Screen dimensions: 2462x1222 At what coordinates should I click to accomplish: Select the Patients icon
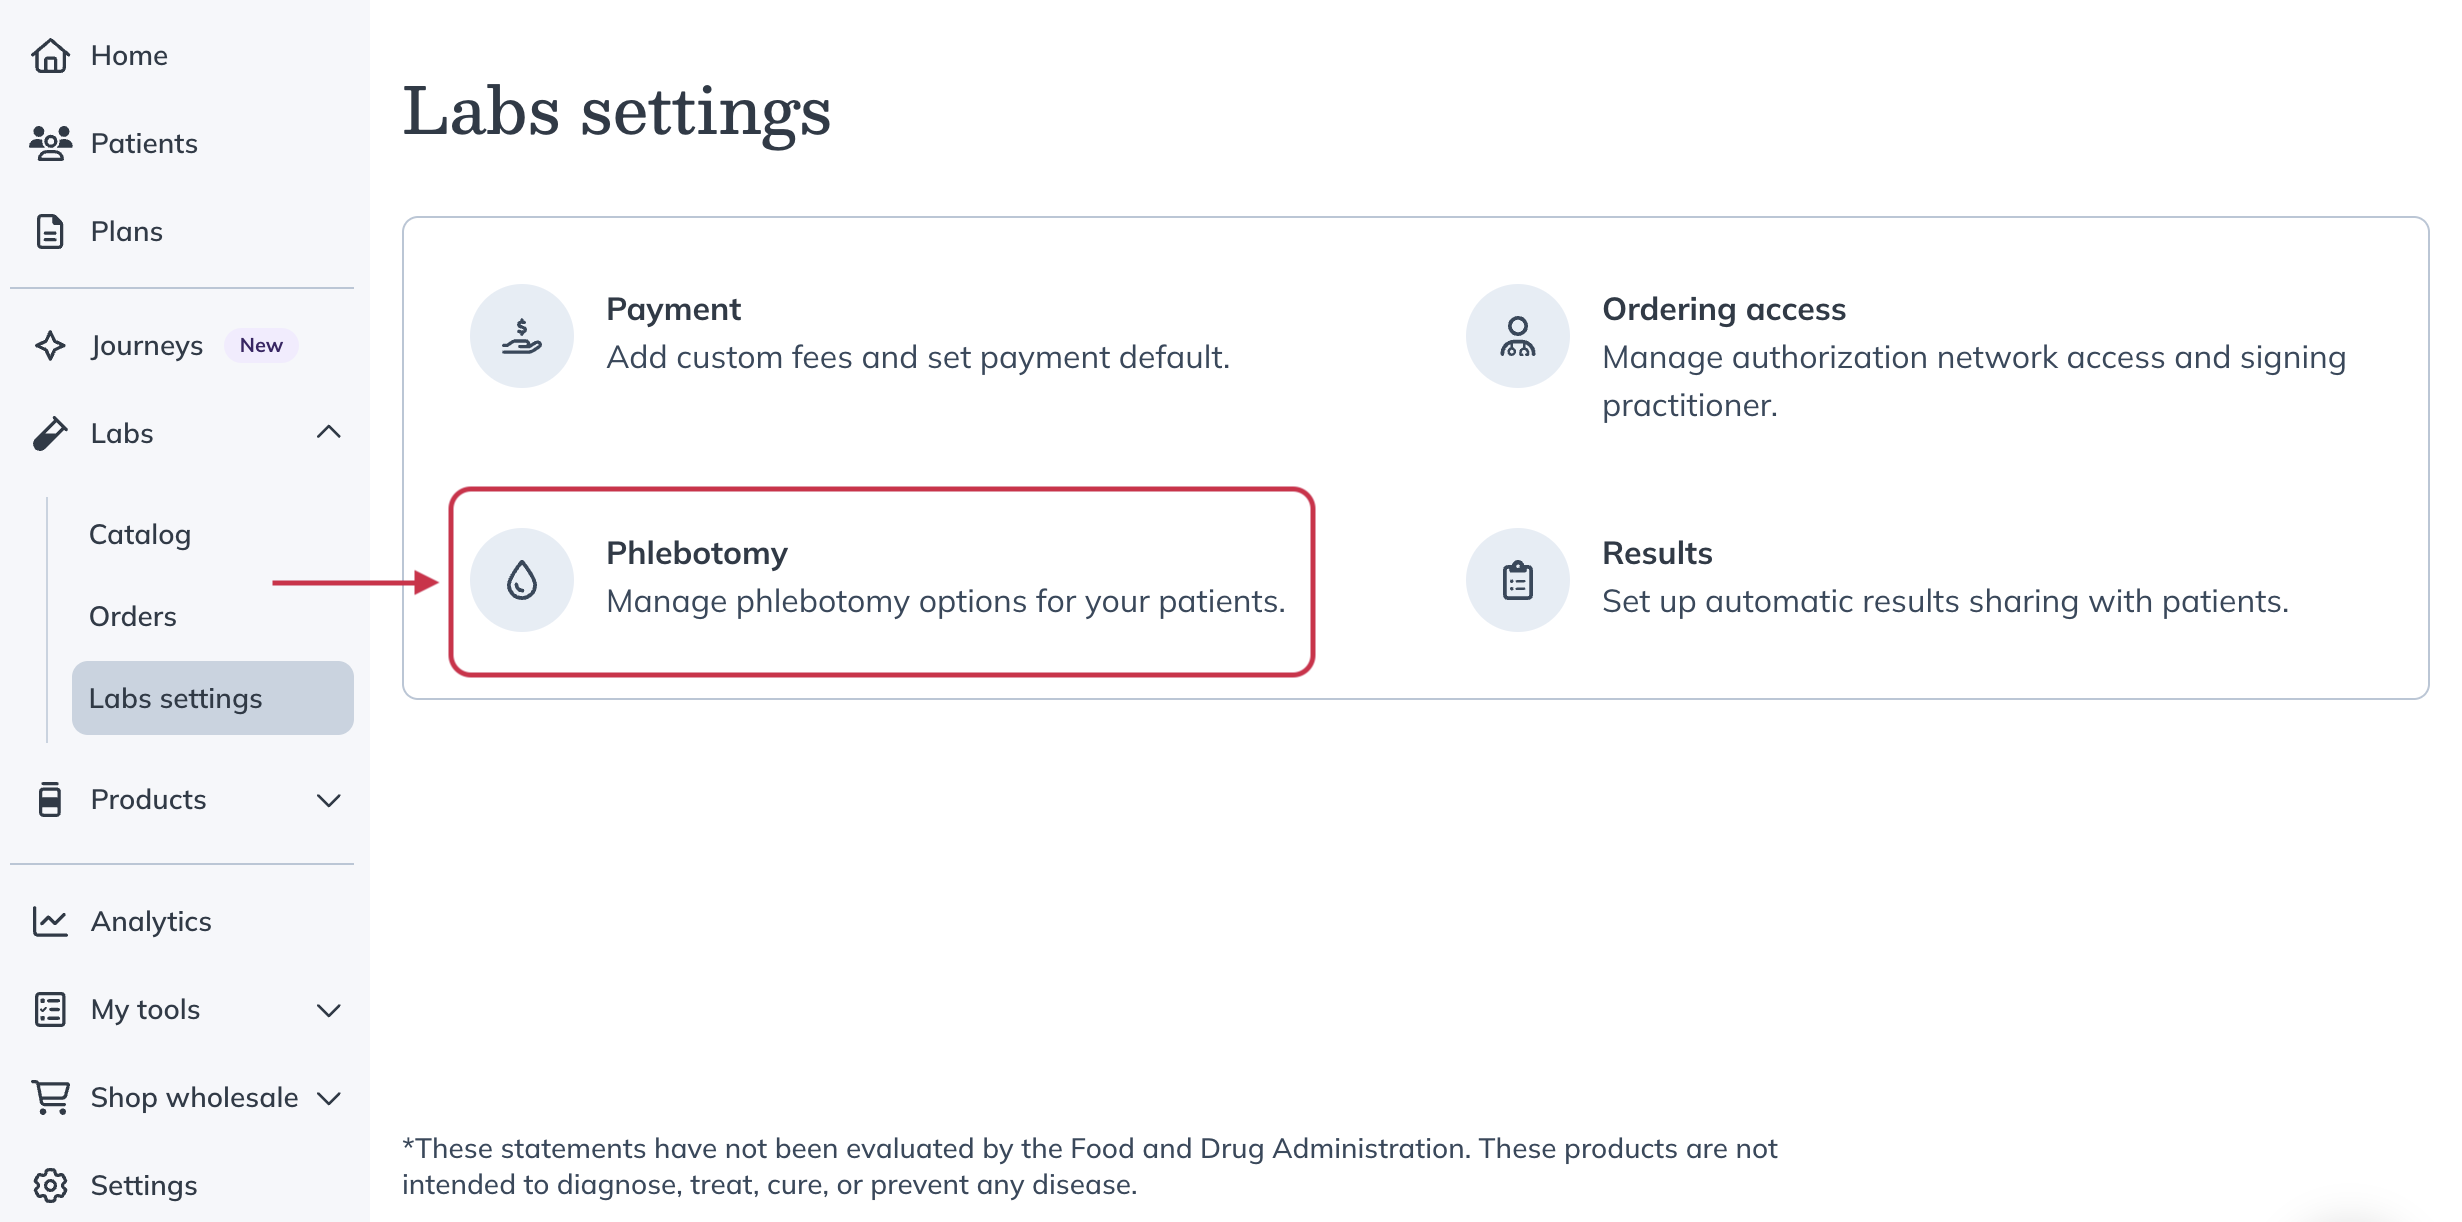click(50, 143)
